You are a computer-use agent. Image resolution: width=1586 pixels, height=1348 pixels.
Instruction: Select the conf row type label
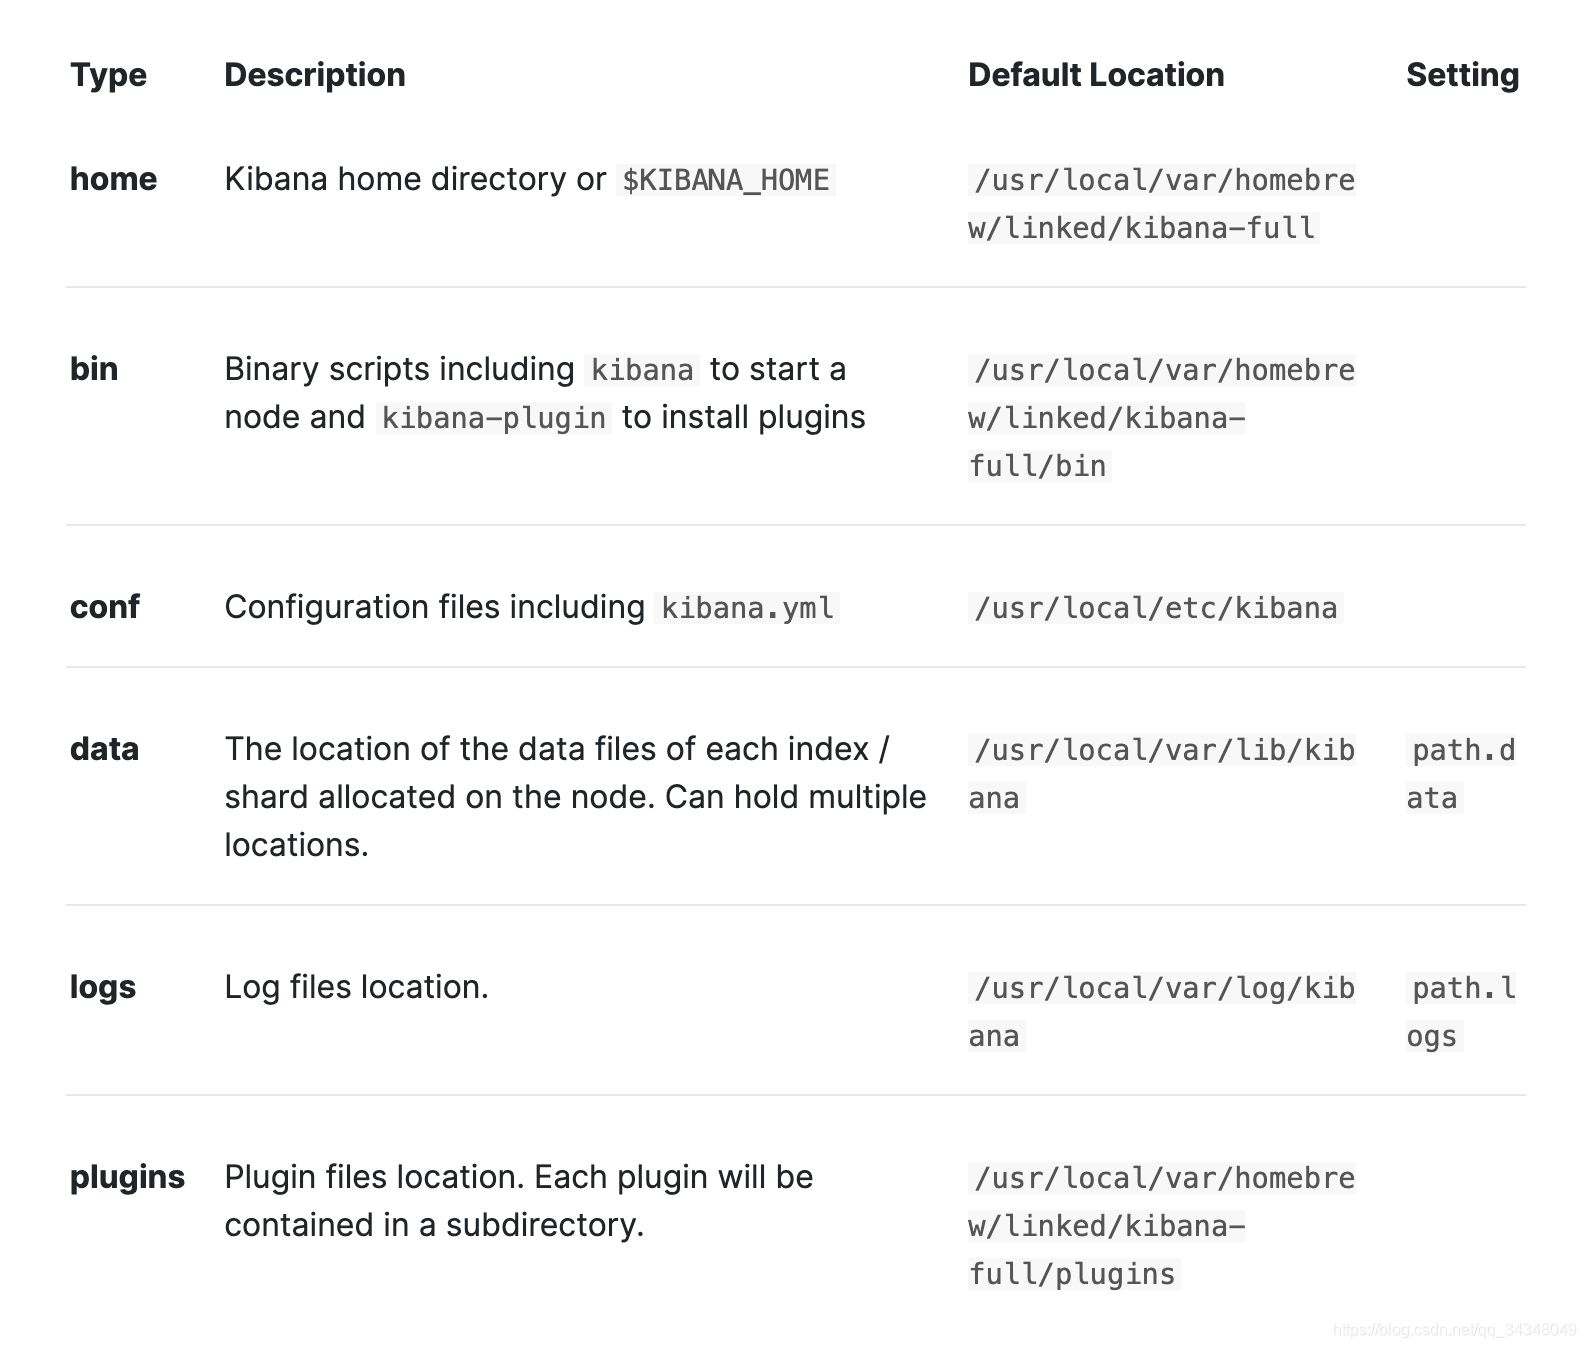coord(105,607)
